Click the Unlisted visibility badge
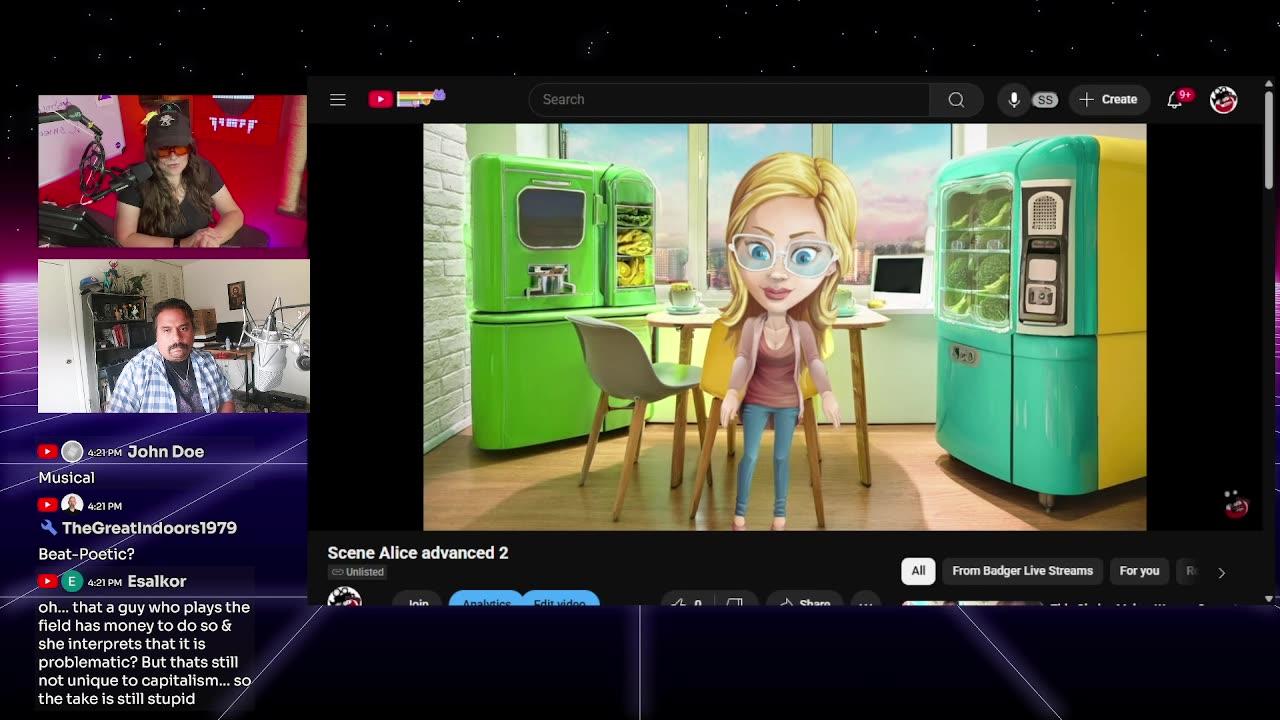Viewport: 1280px width, 720px height. 358,572
